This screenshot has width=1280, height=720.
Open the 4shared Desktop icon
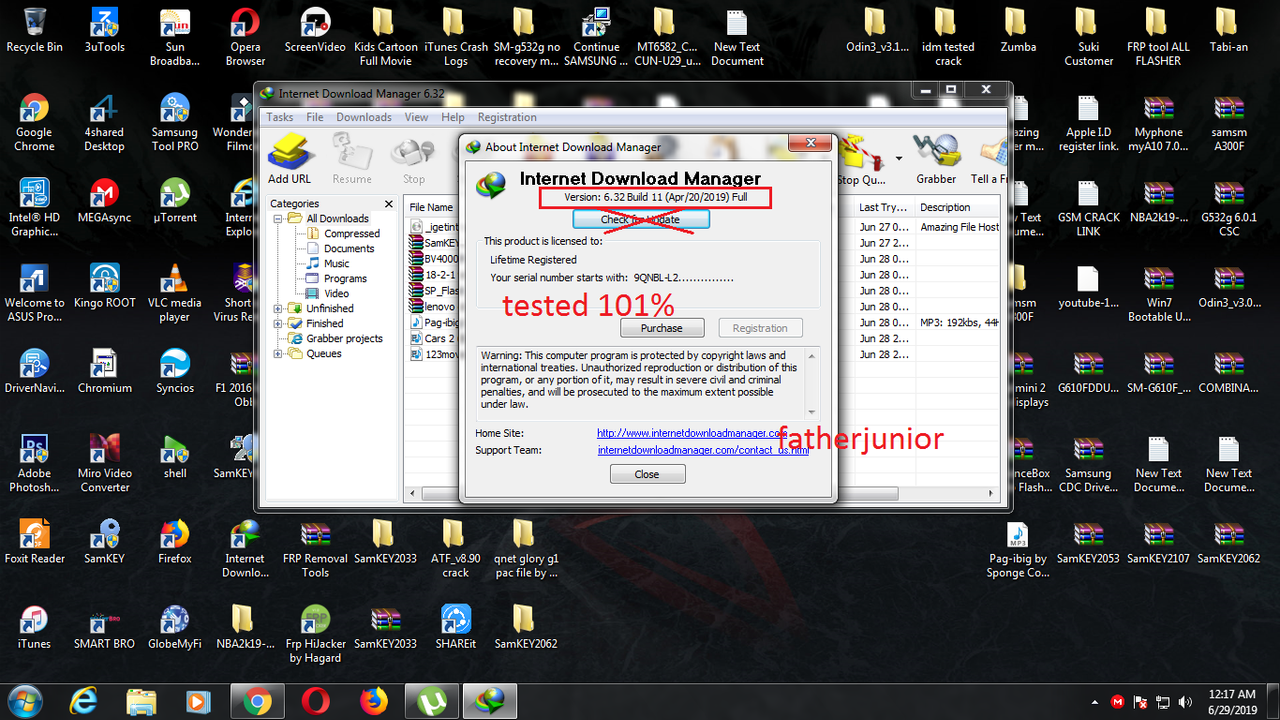click(104, 124)
